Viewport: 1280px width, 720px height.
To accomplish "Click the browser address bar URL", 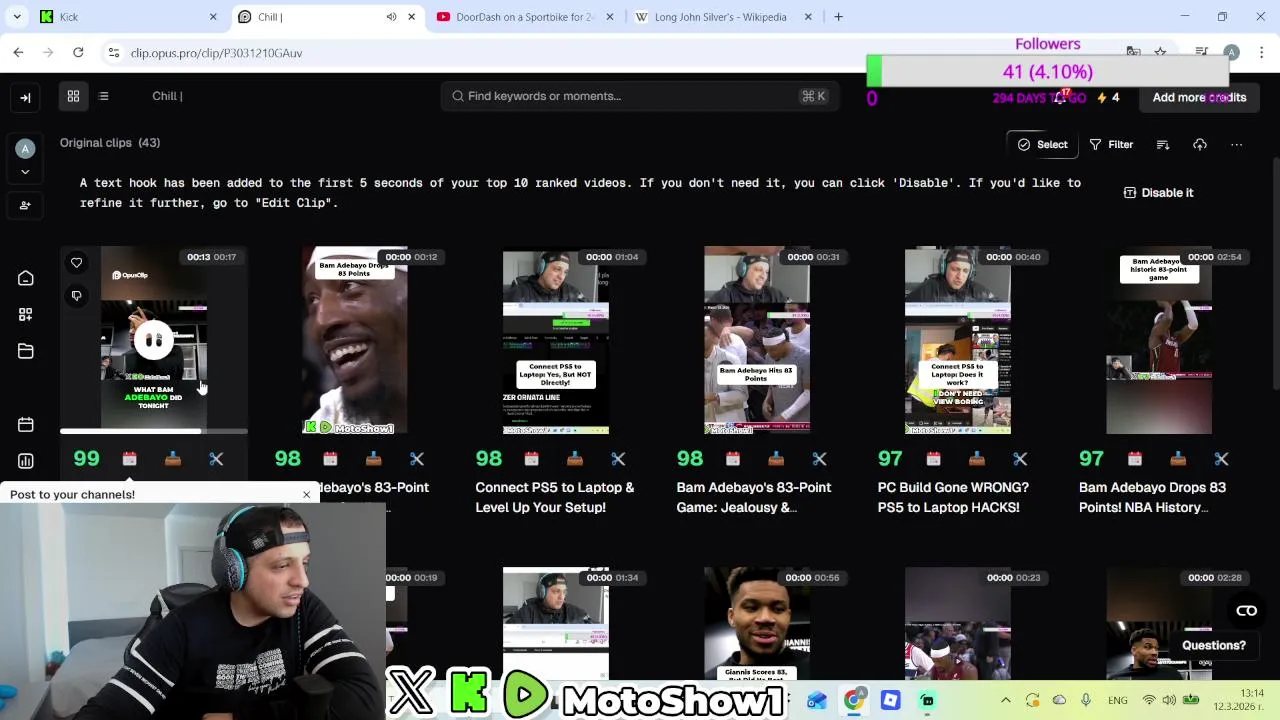I will tap(216, 53).
